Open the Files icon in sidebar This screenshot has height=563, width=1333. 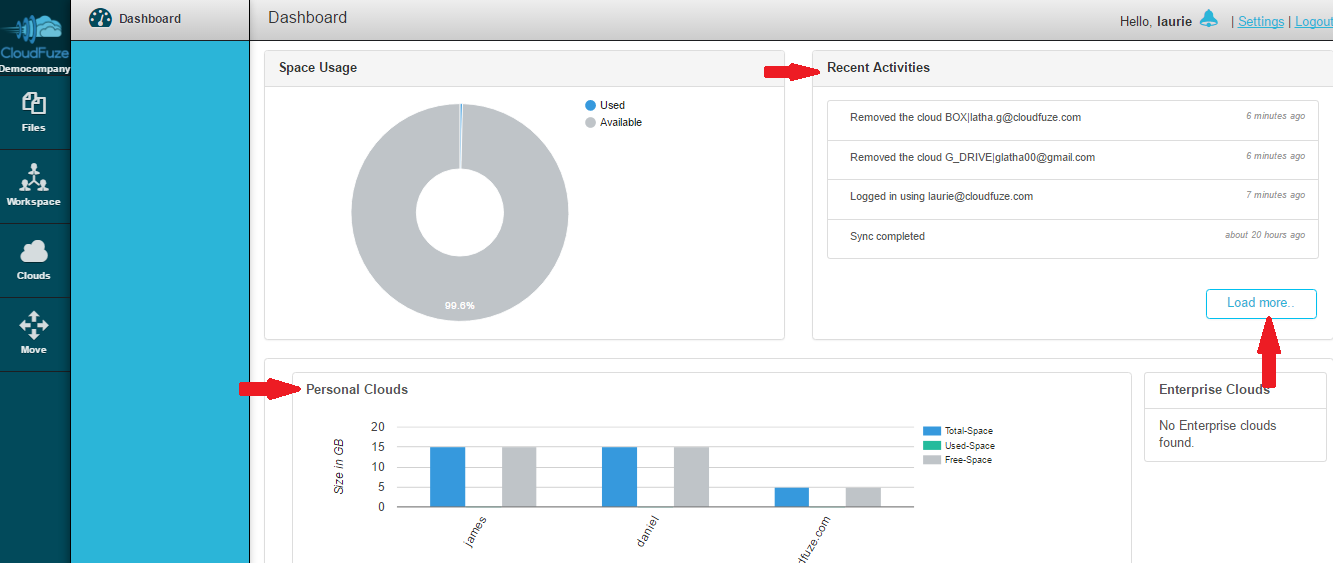tap(34, 103)
